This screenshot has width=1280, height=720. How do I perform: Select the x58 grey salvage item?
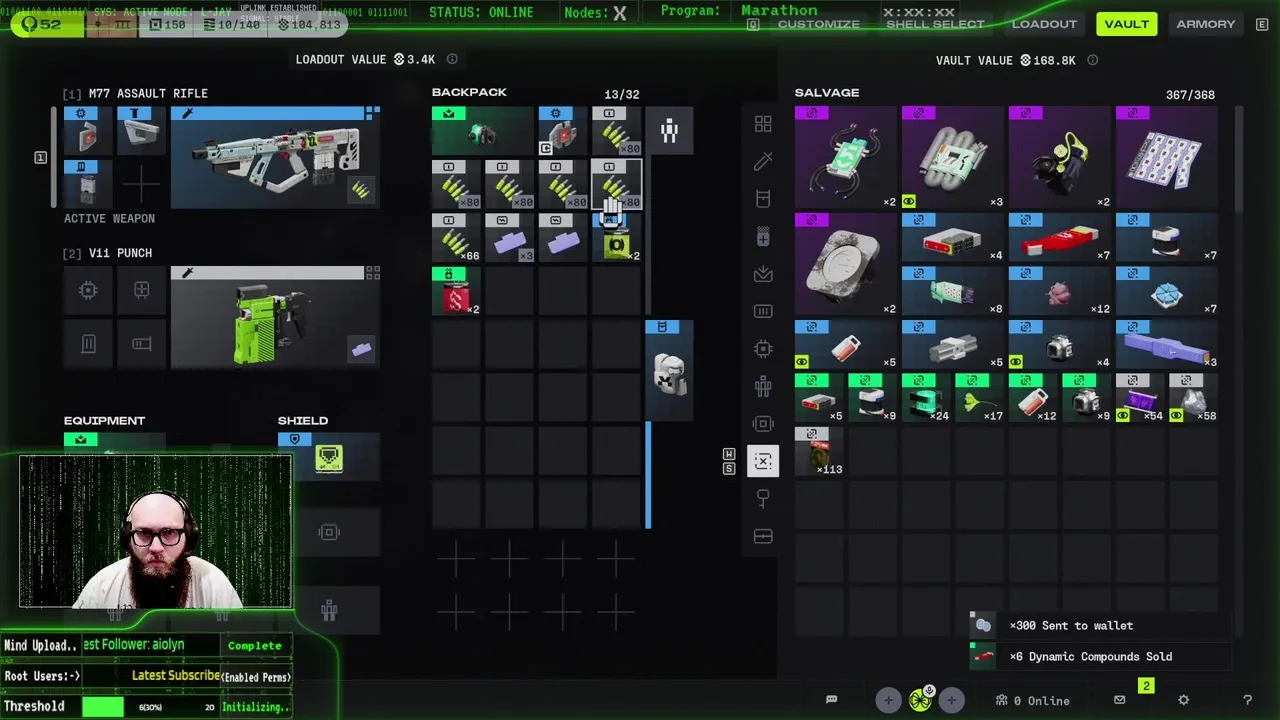[x=1193, y=398]
